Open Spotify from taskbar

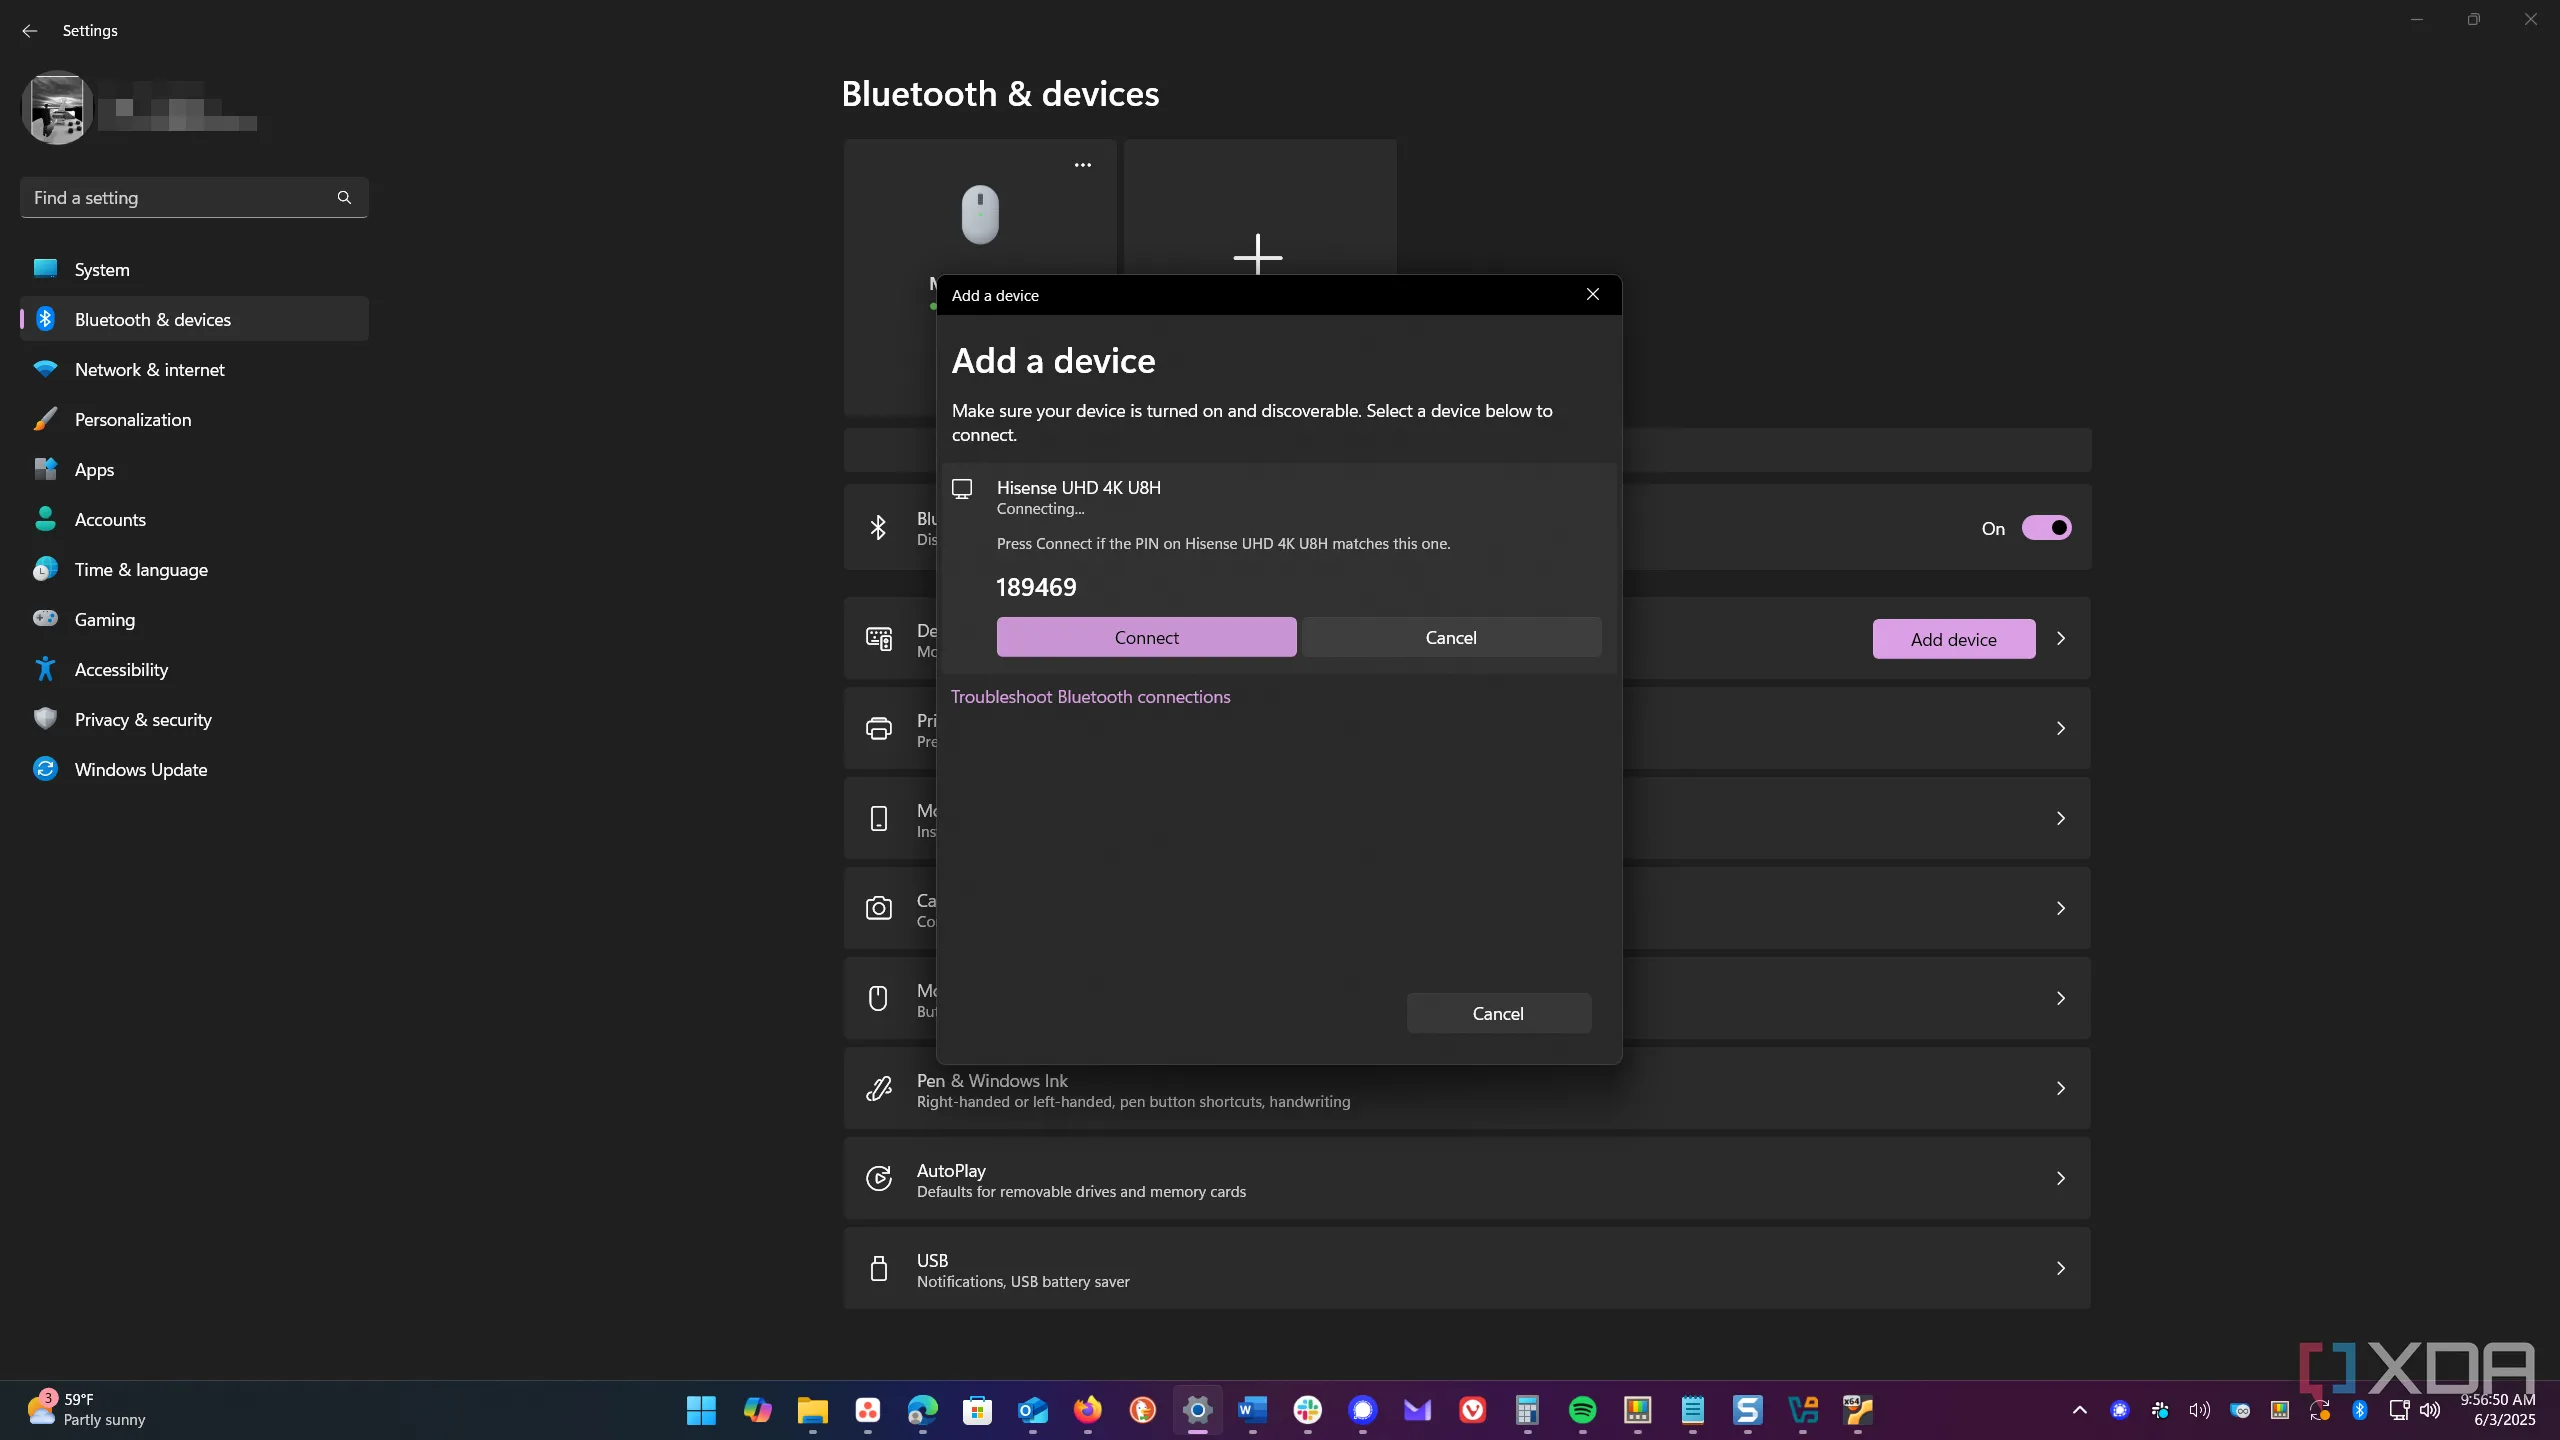pos(1582,1410)
